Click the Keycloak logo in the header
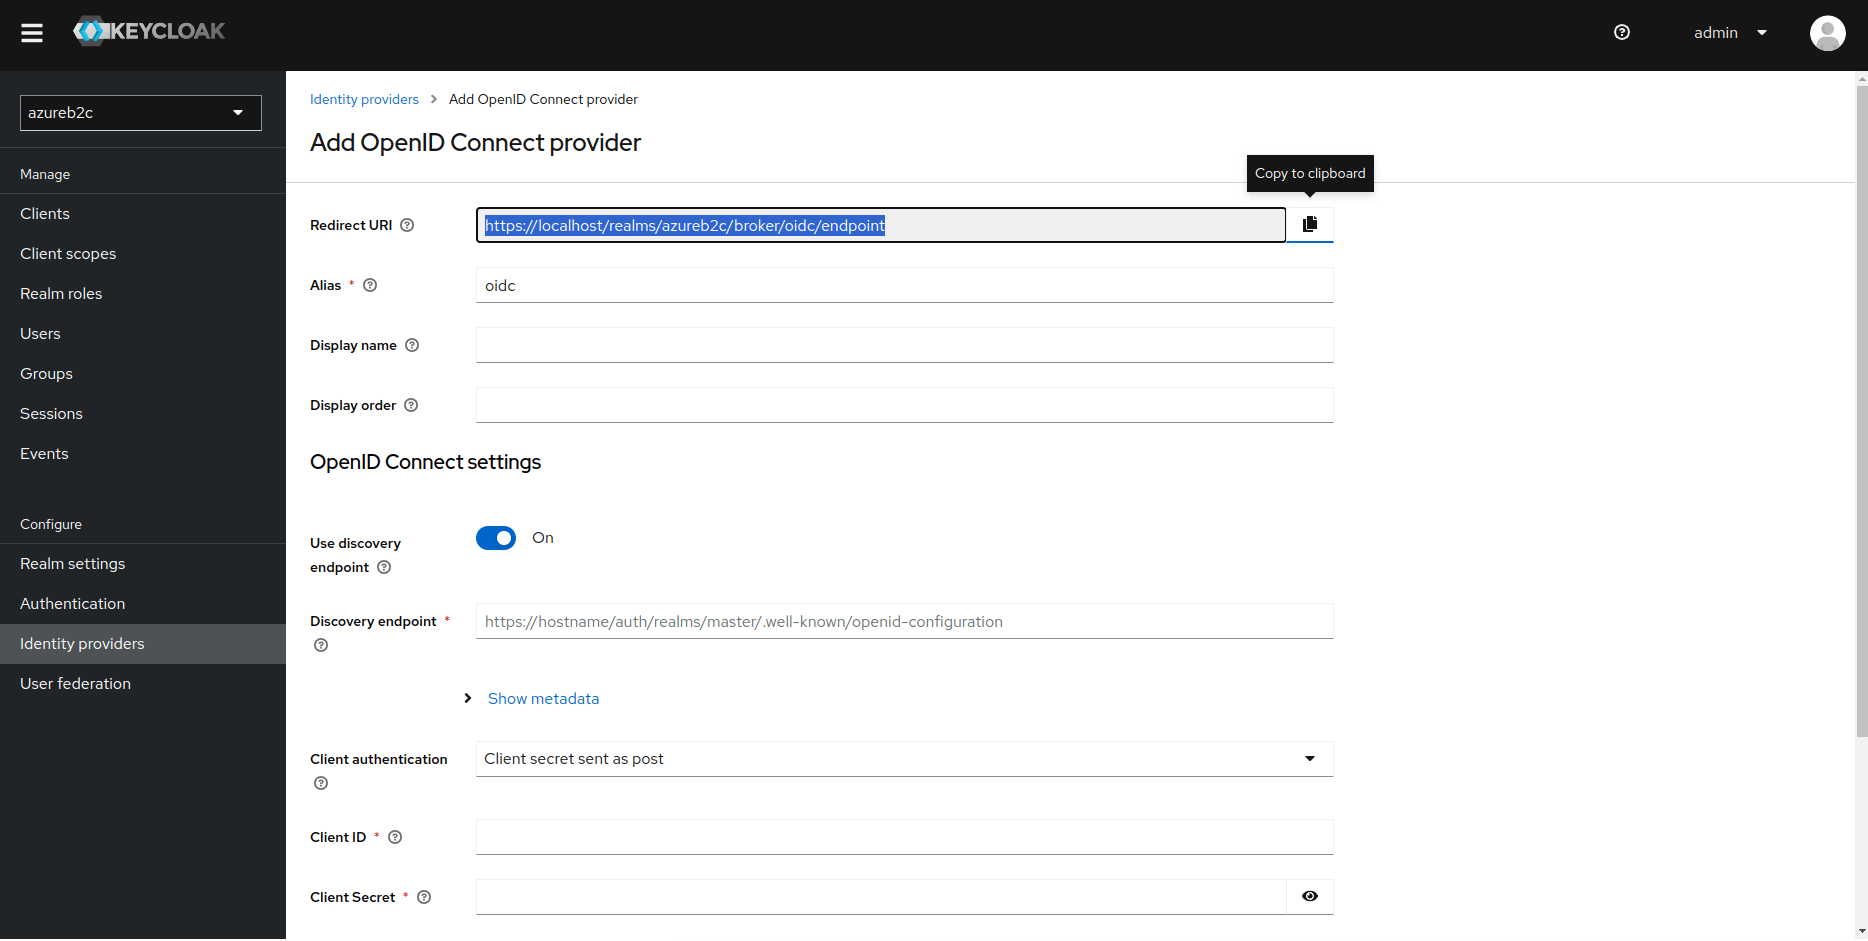Screen dimensions: 1868x941 (x=148, y=31)
